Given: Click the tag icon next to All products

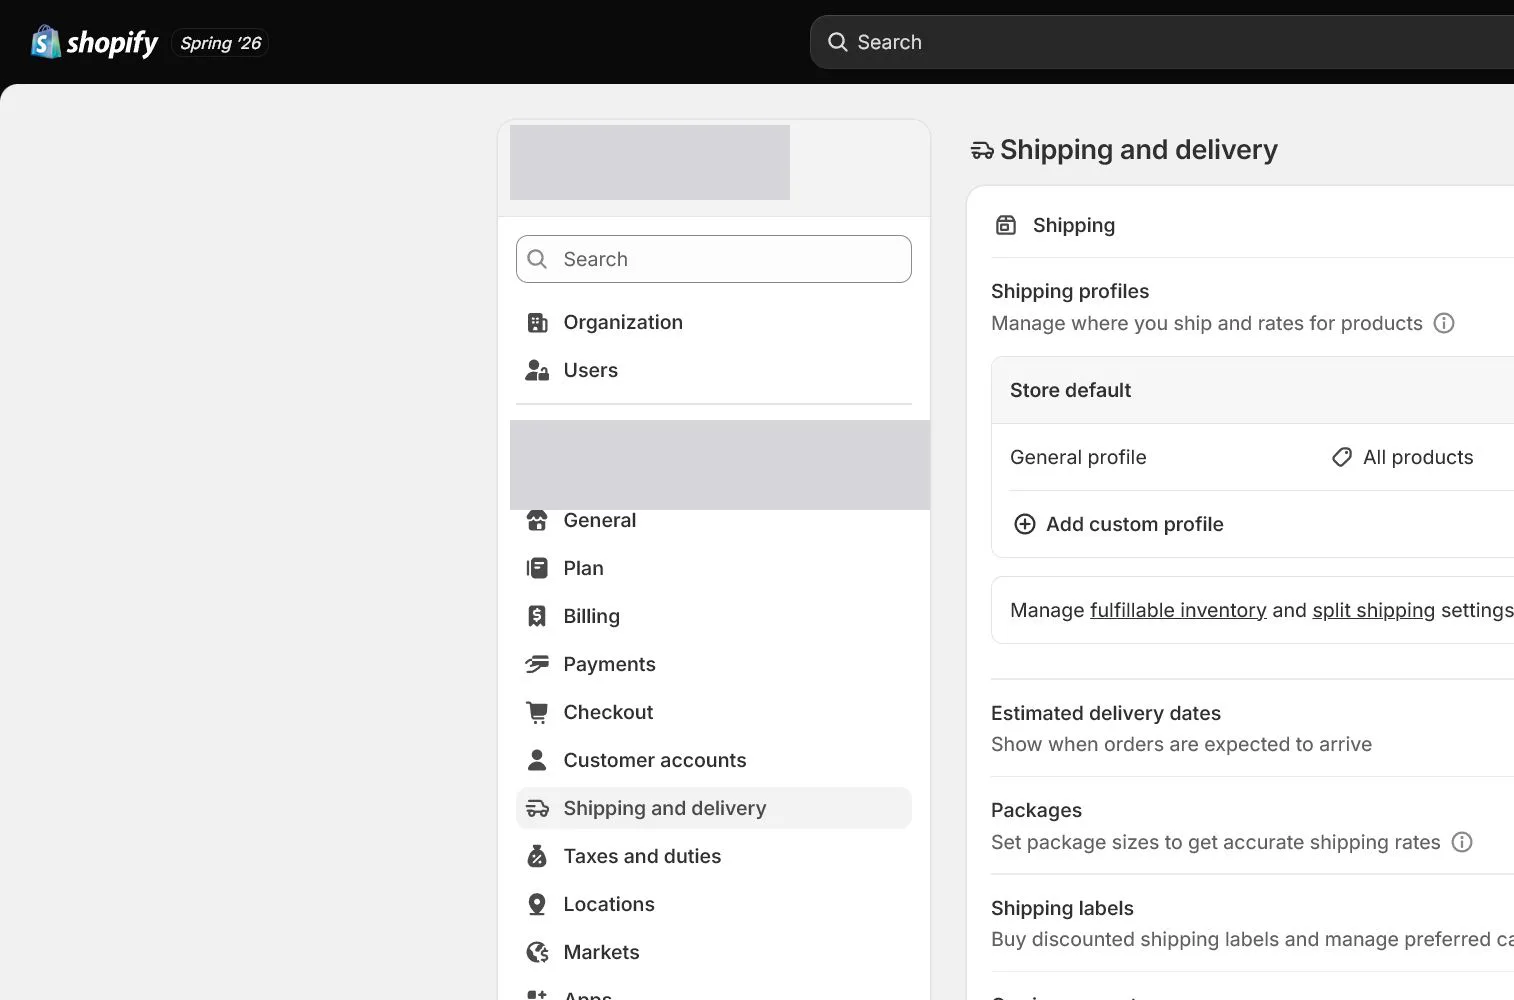Looking at the screenshot, I should tap(1342, 457).
